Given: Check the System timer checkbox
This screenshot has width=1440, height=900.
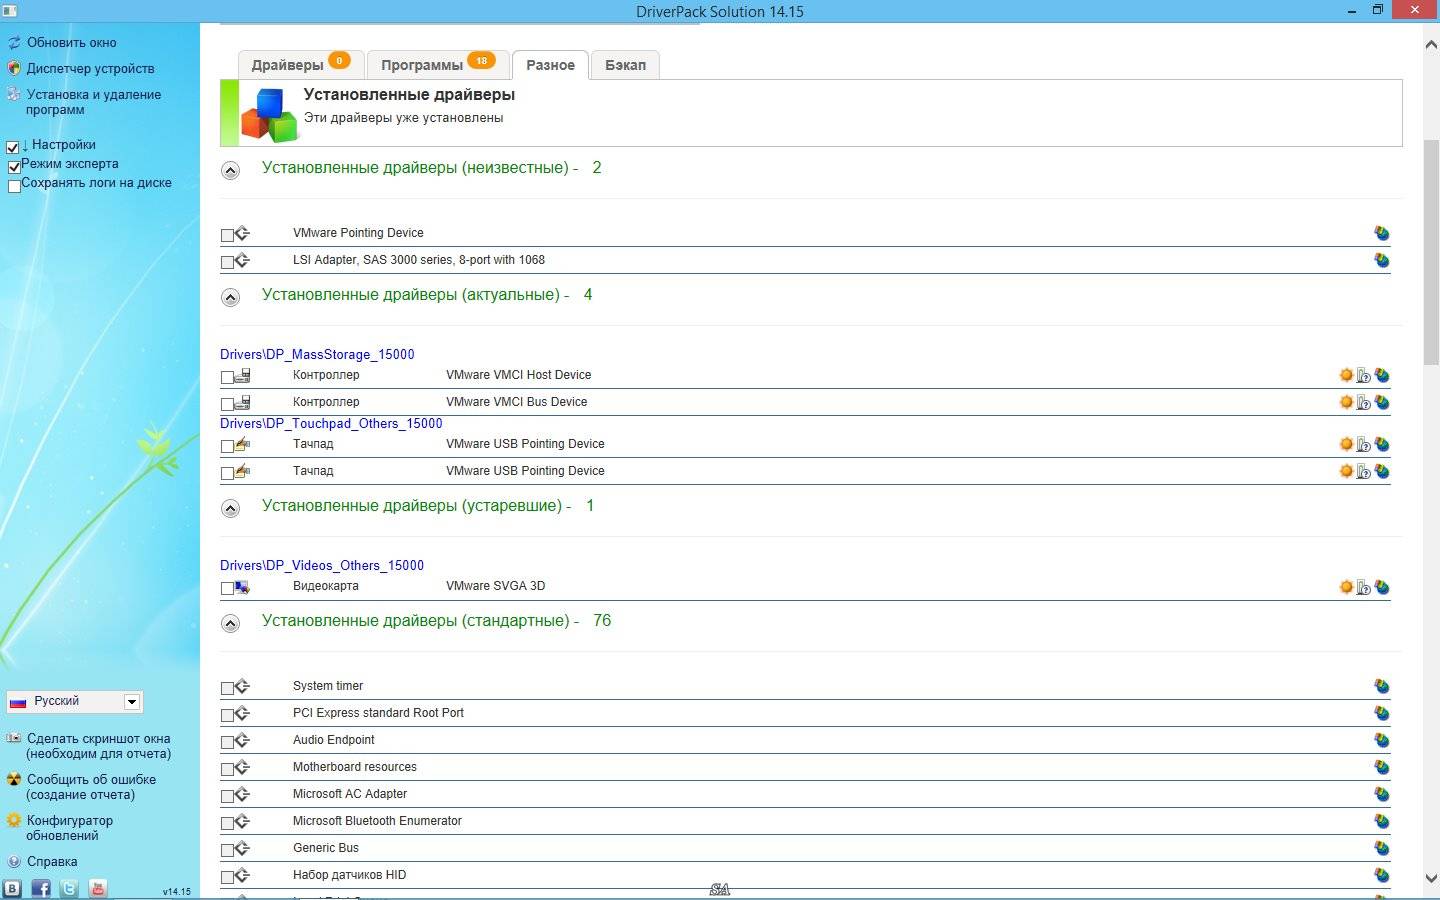Looking at the screenshot, I should [227, 688].
